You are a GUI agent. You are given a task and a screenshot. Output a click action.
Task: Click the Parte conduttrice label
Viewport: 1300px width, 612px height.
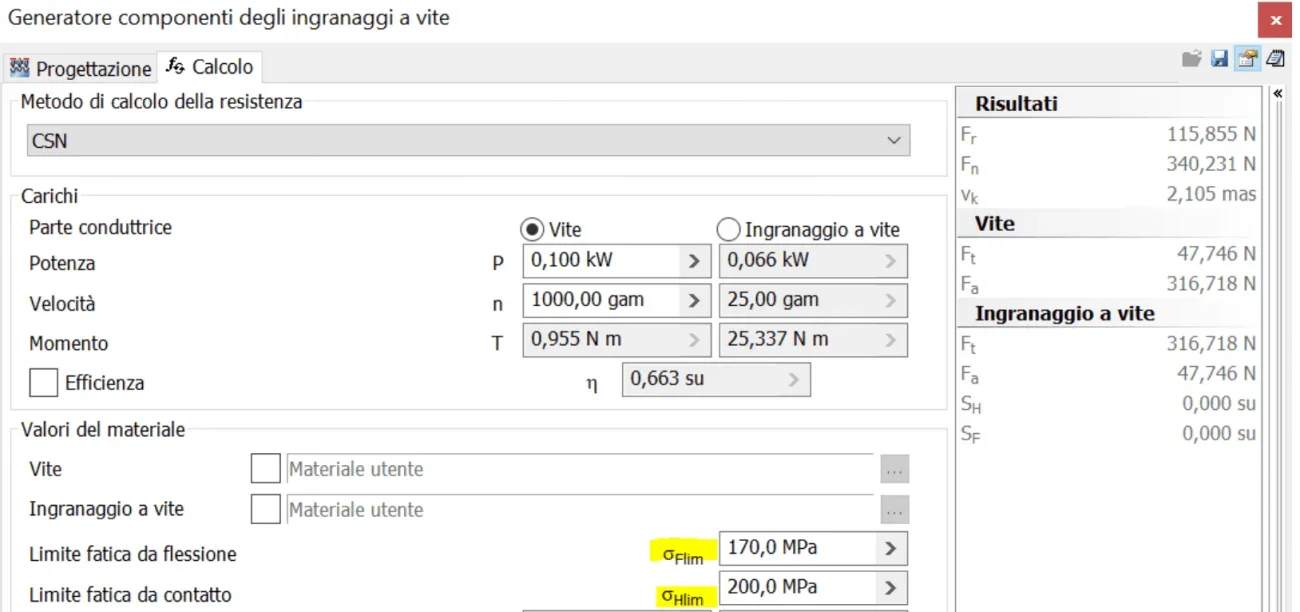(x=100, y=228)
